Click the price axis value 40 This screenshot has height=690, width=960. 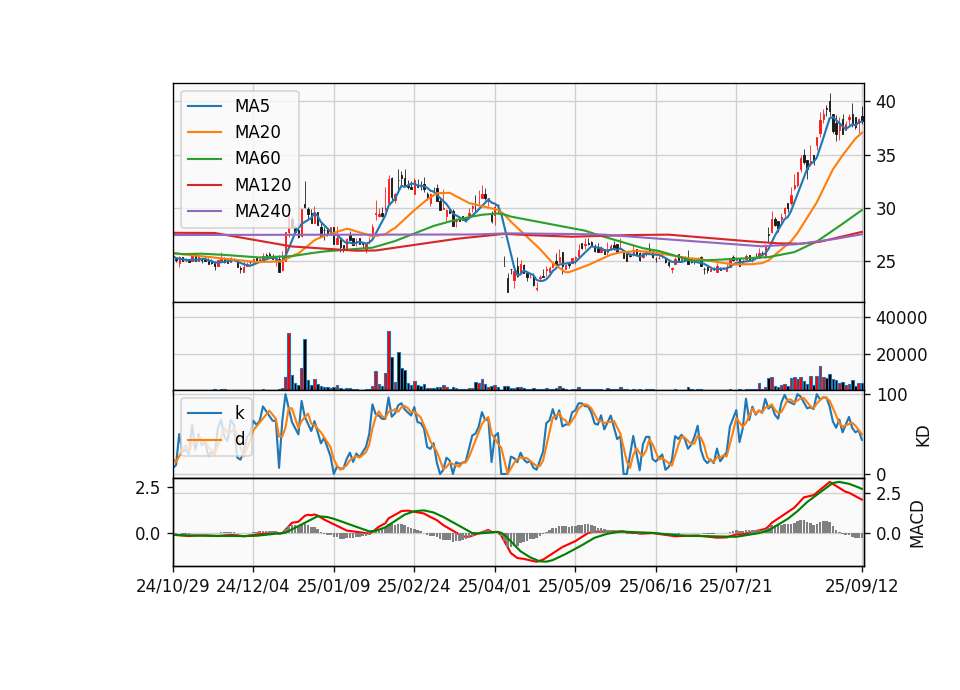pos(886,102)
